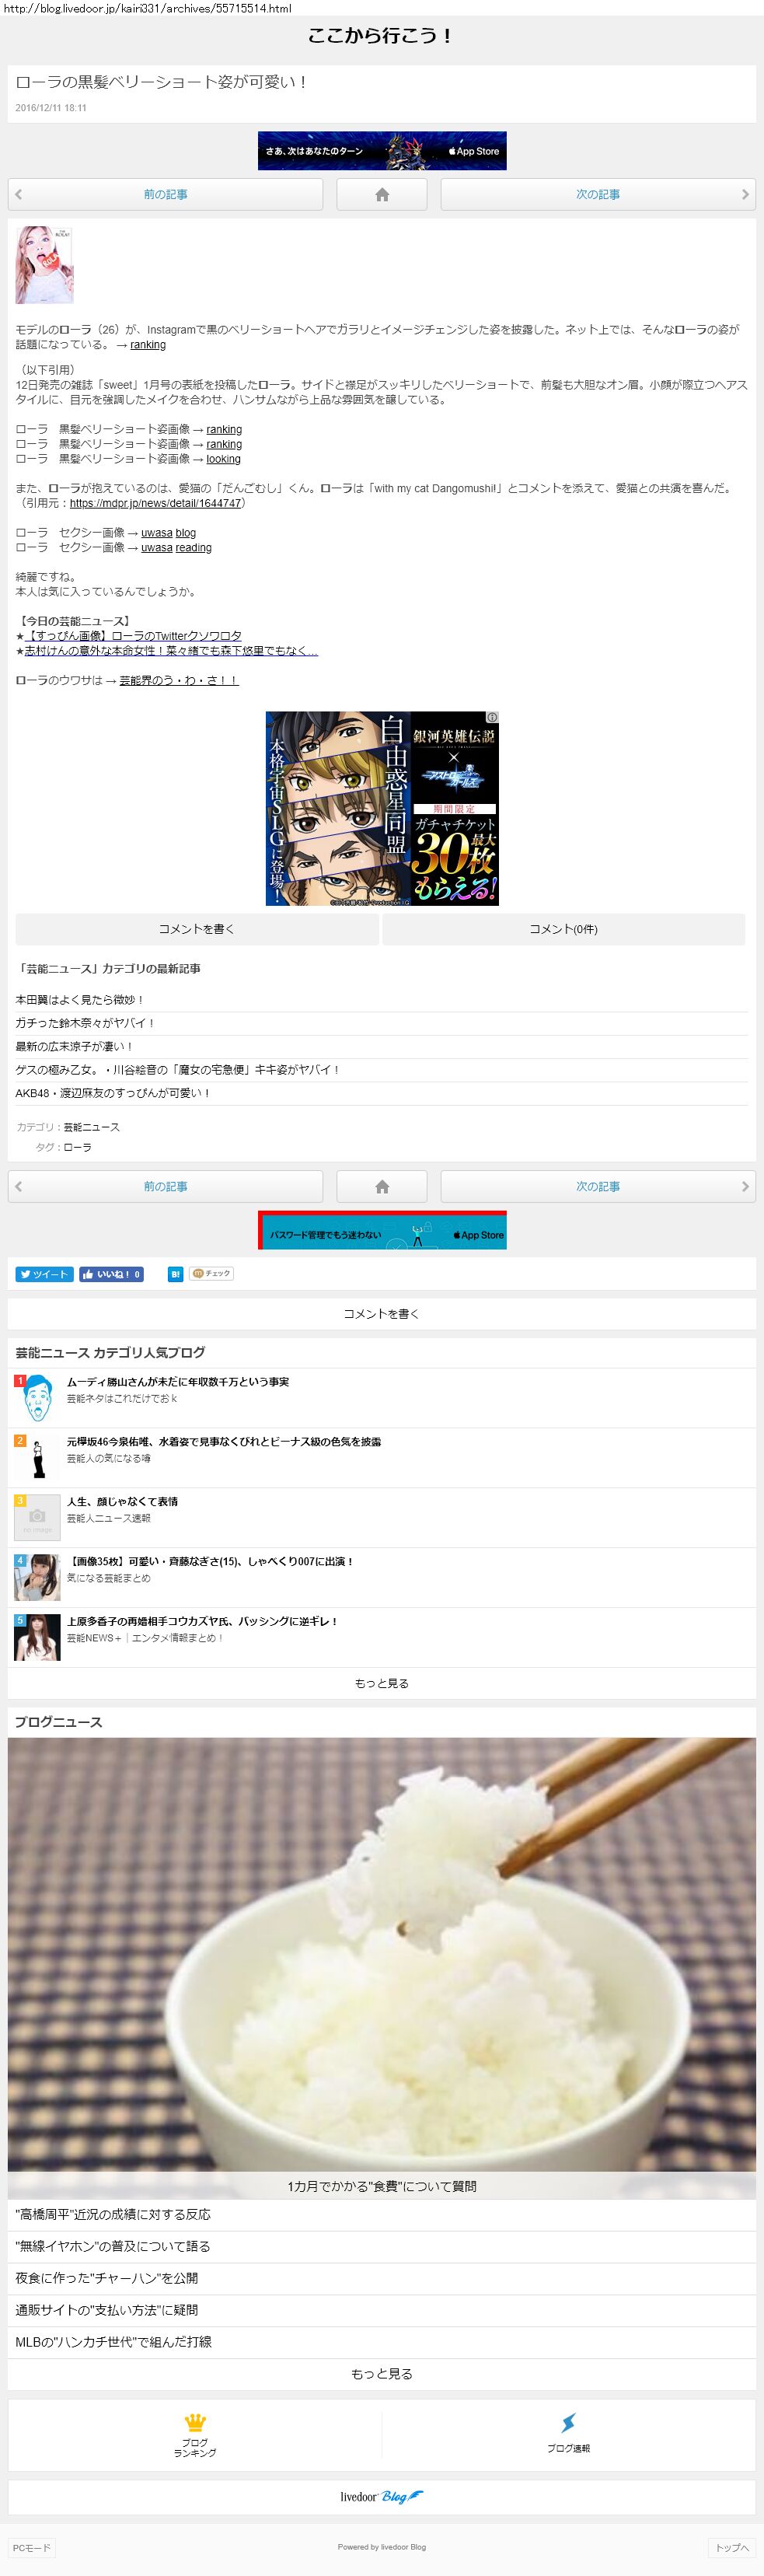This screenshot has width=764, height=2576.
Task: Click the トップへ button
Action: [731, 2547]
